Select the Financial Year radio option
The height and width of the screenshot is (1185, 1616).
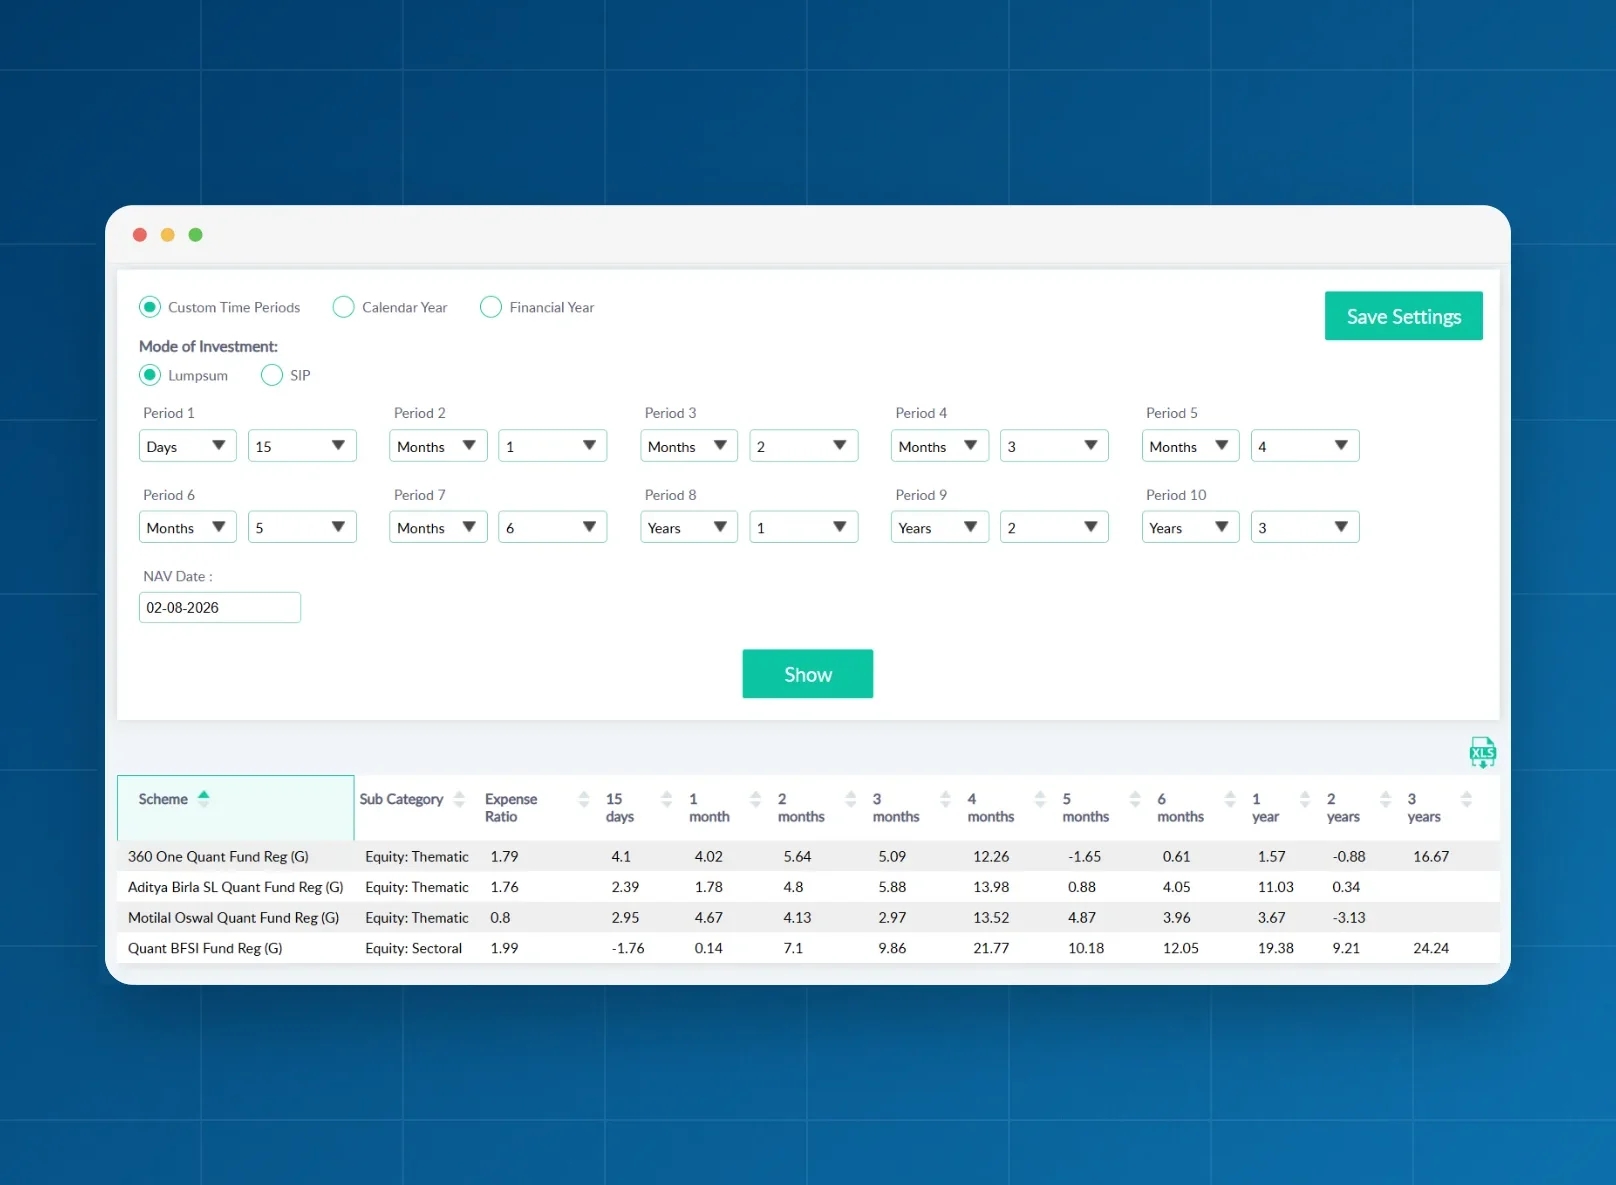pyautogui.click(x=491, y=307)
